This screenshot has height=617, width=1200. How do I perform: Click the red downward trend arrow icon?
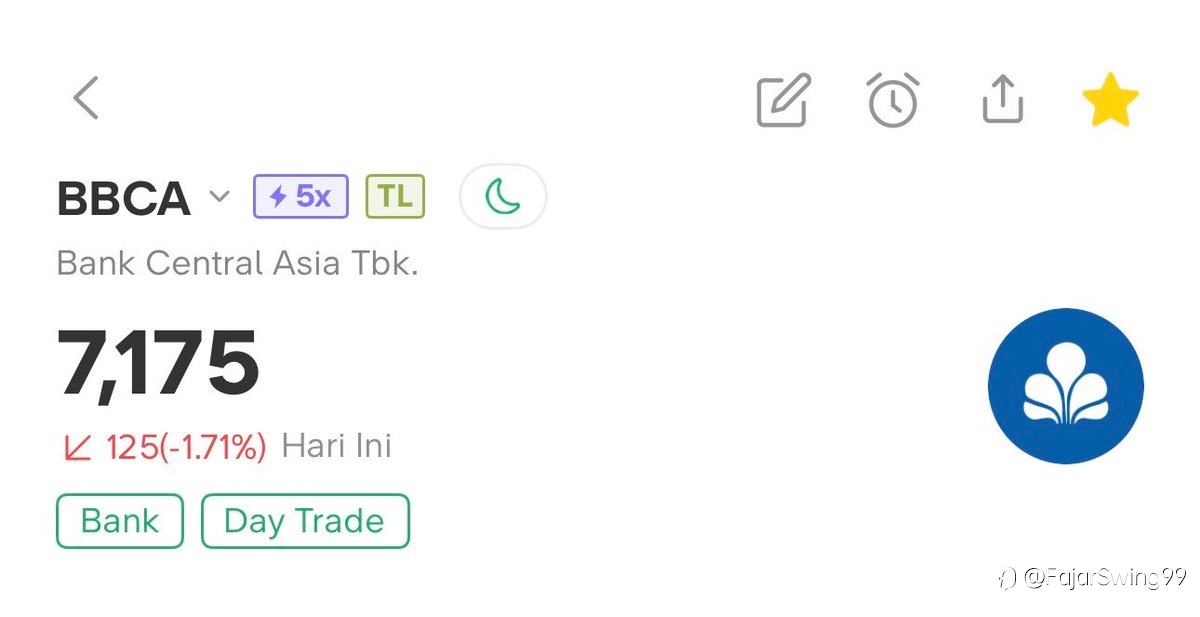coord(78,447)
